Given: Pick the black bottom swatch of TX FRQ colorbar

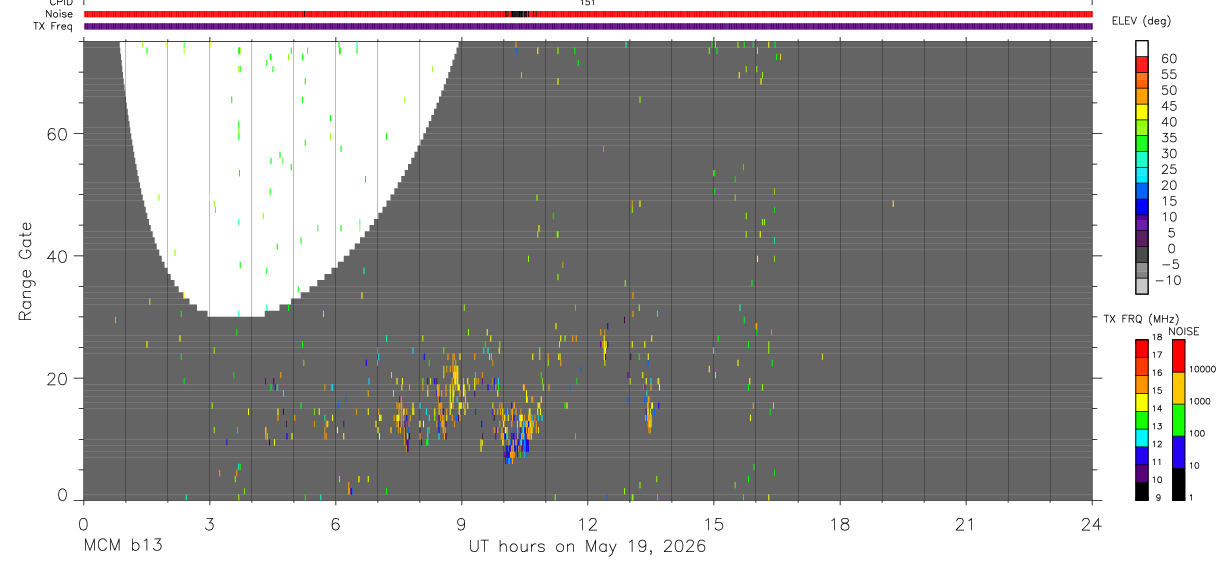Looking at the screenshot, I should click(1142, 491).
